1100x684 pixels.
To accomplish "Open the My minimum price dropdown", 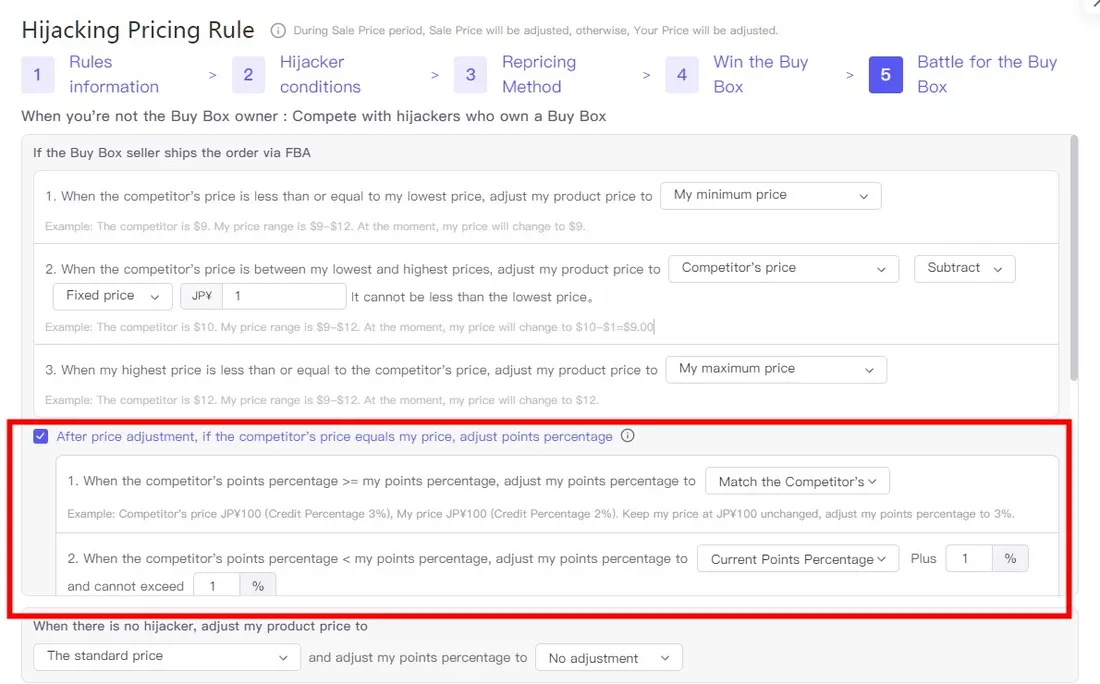I will 770,196.
